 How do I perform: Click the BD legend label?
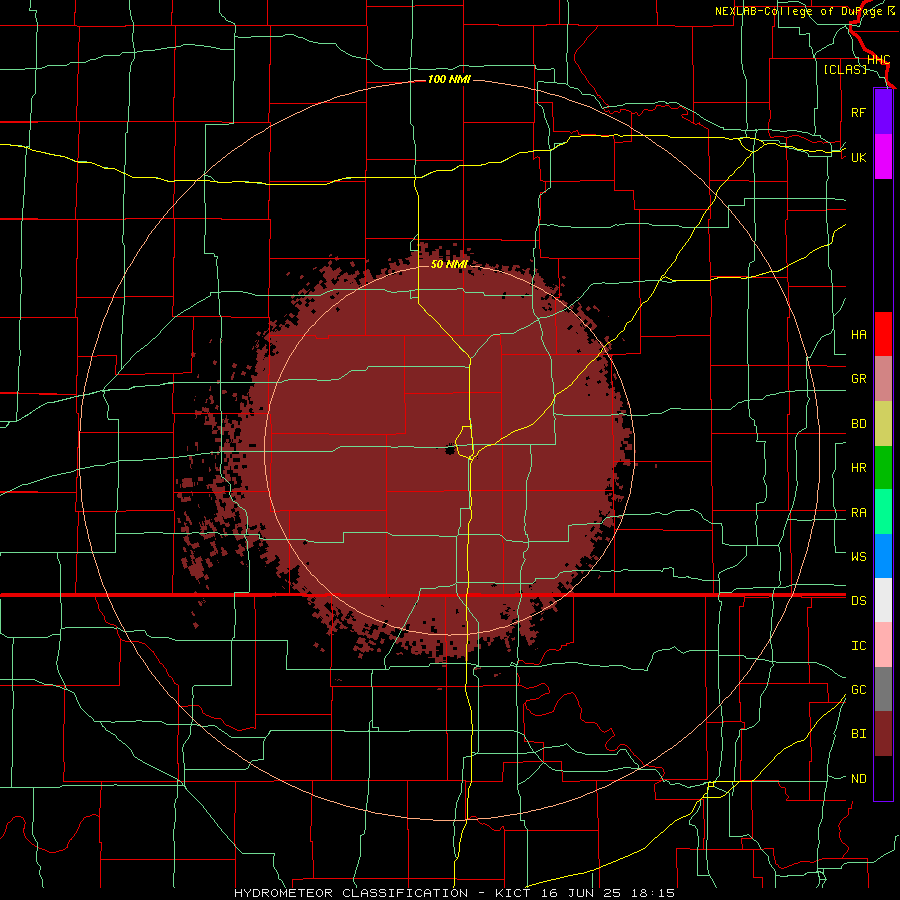pyautogui.click(x=858, y=424)
